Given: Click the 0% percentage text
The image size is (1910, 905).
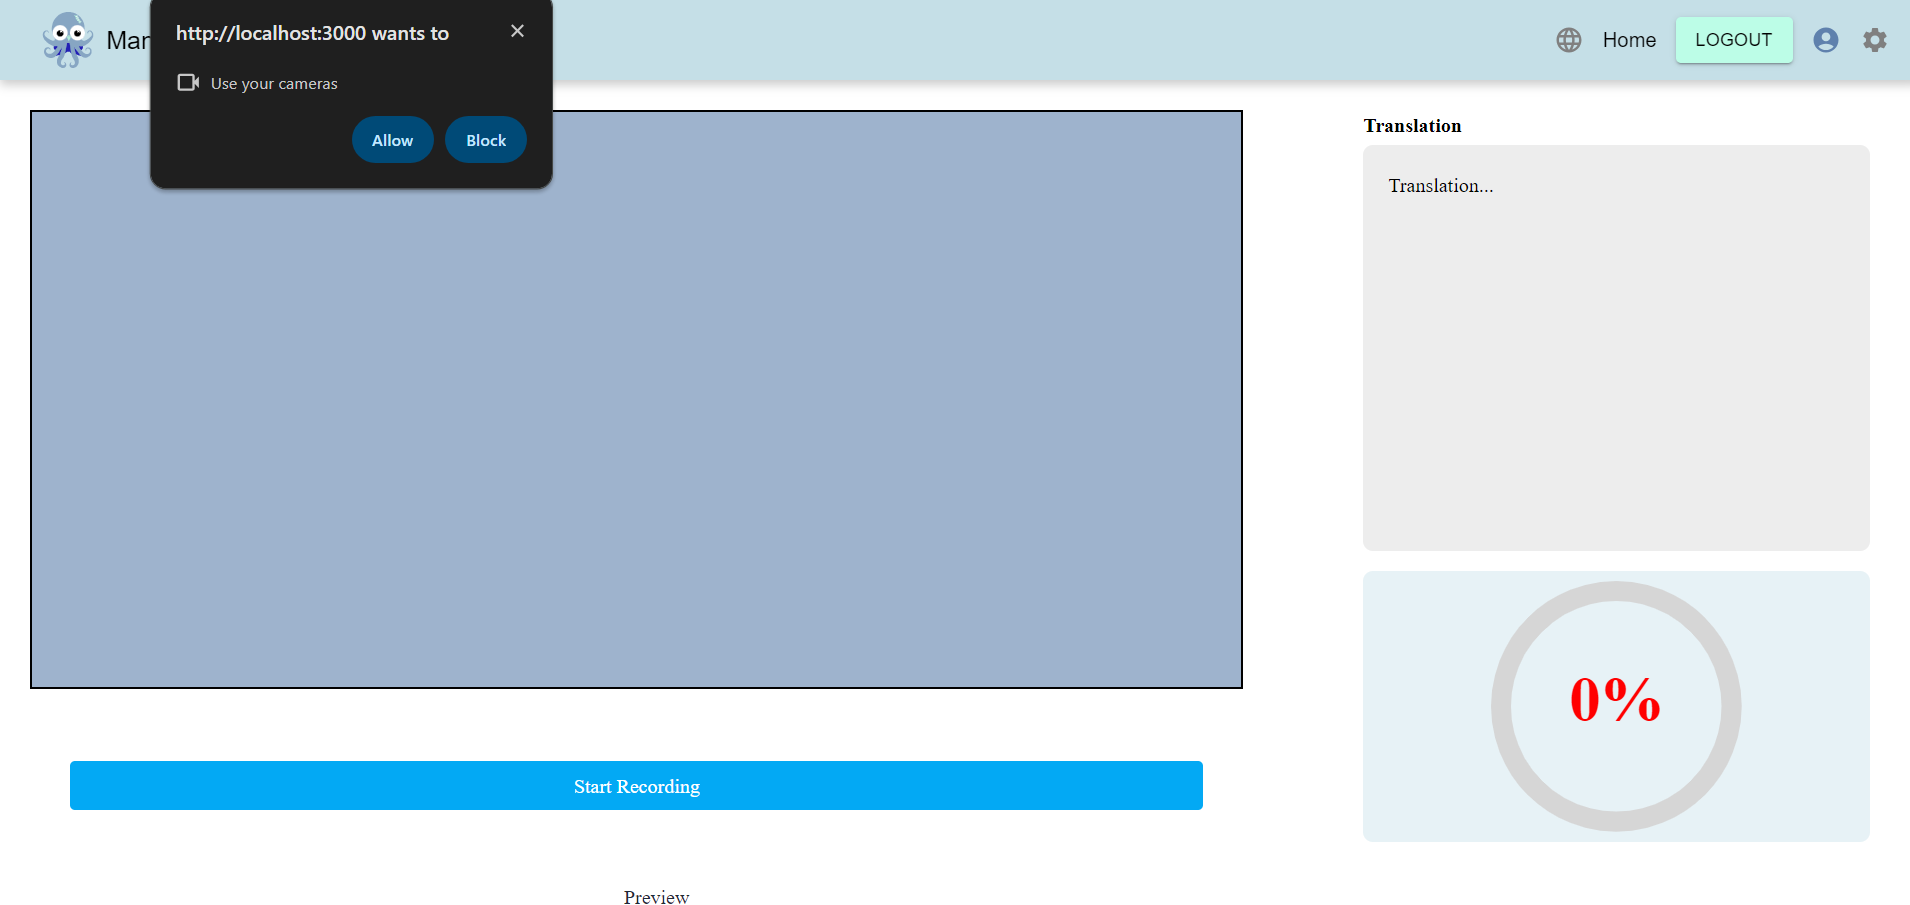Looking at the screenshot, I should point(1614,700).
